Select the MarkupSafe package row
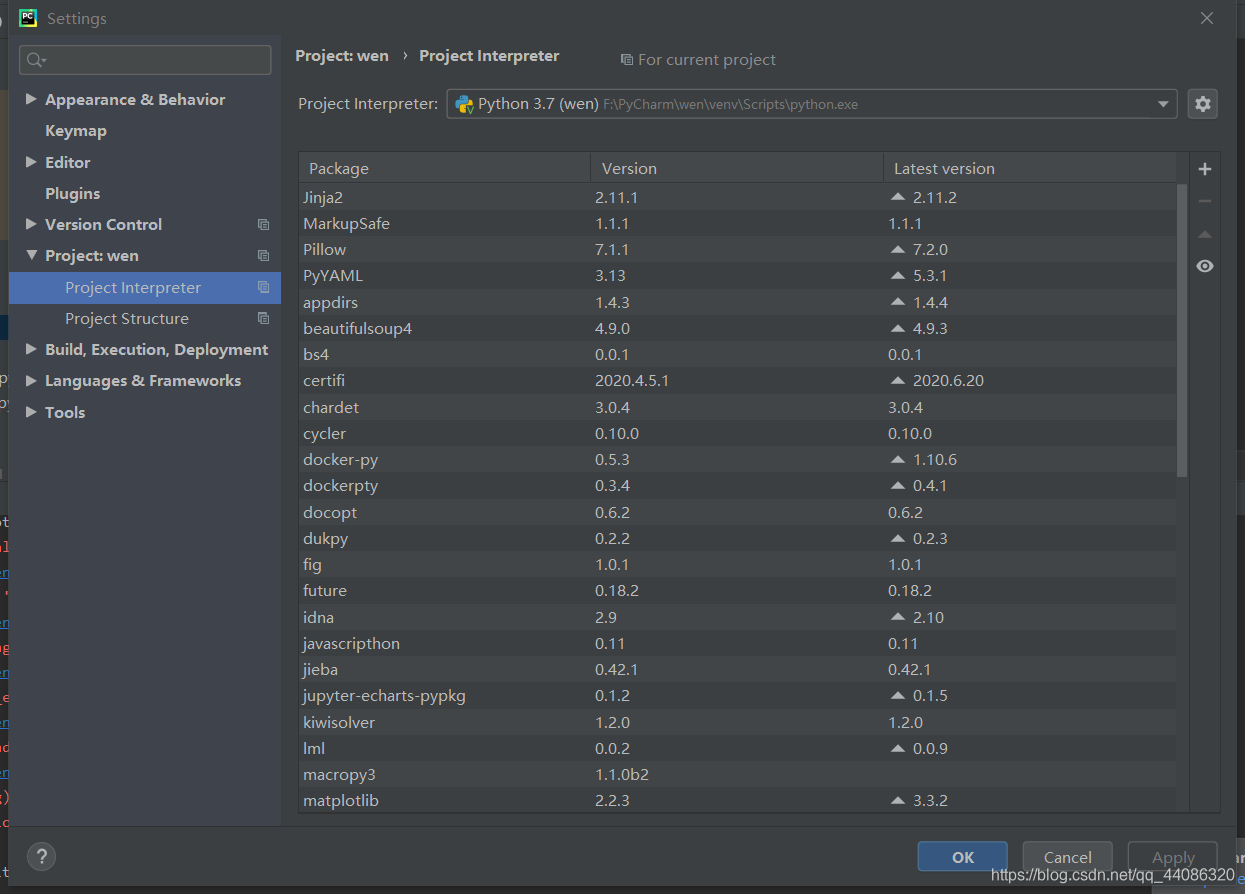 (738, 223)
